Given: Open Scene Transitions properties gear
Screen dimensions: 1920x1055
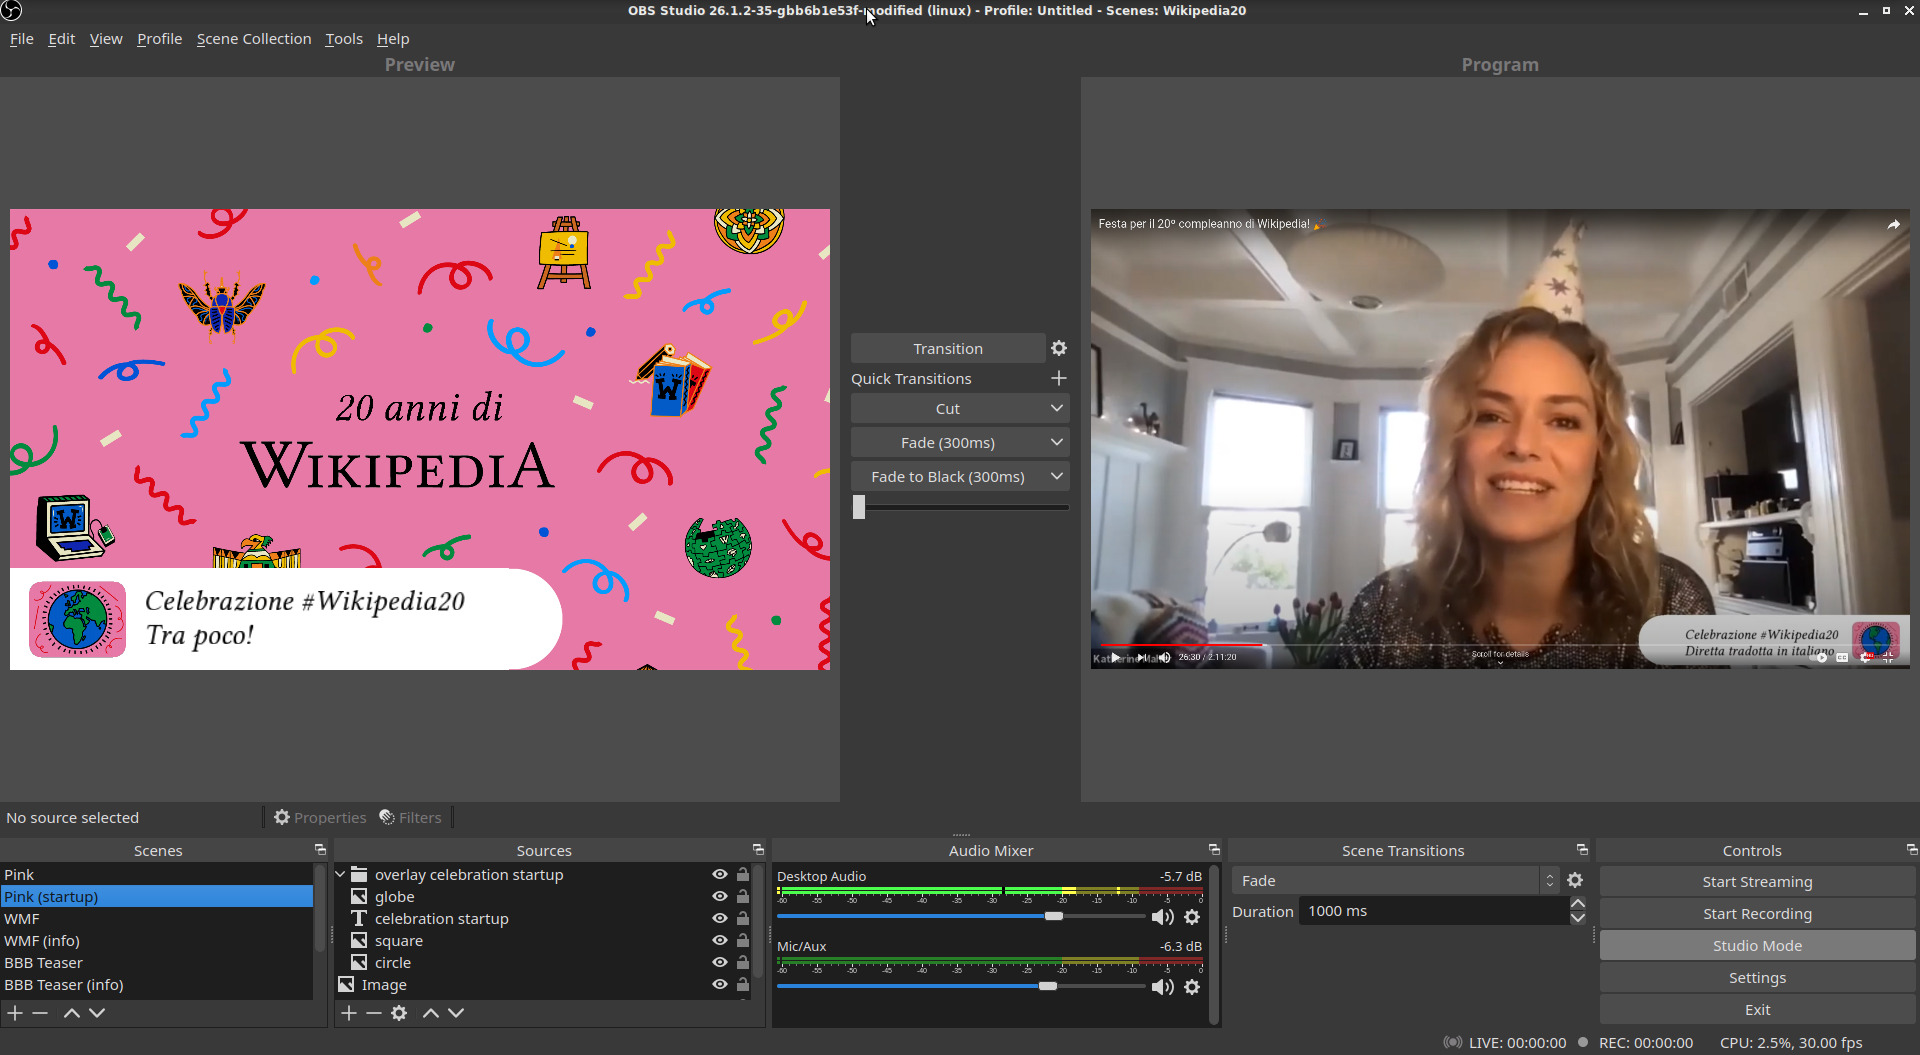Looking at the screenshot, I should click(x=1575, y=880).
